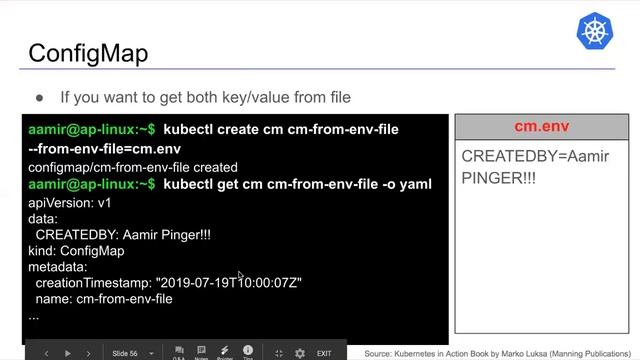
Task: Click 'CREATEDBY: Aamir Pinger!!!' line
Action: tap(123, 235)
